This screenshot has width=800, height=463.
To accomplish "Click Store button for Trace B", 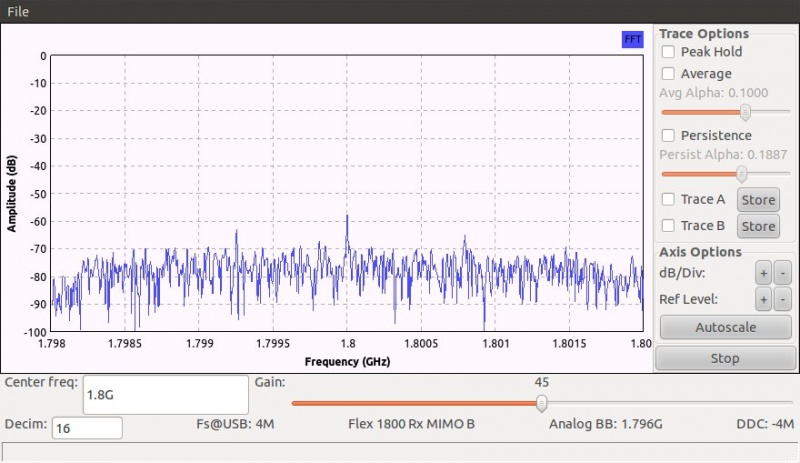I will pyautogui.click(x=758, y=226).
